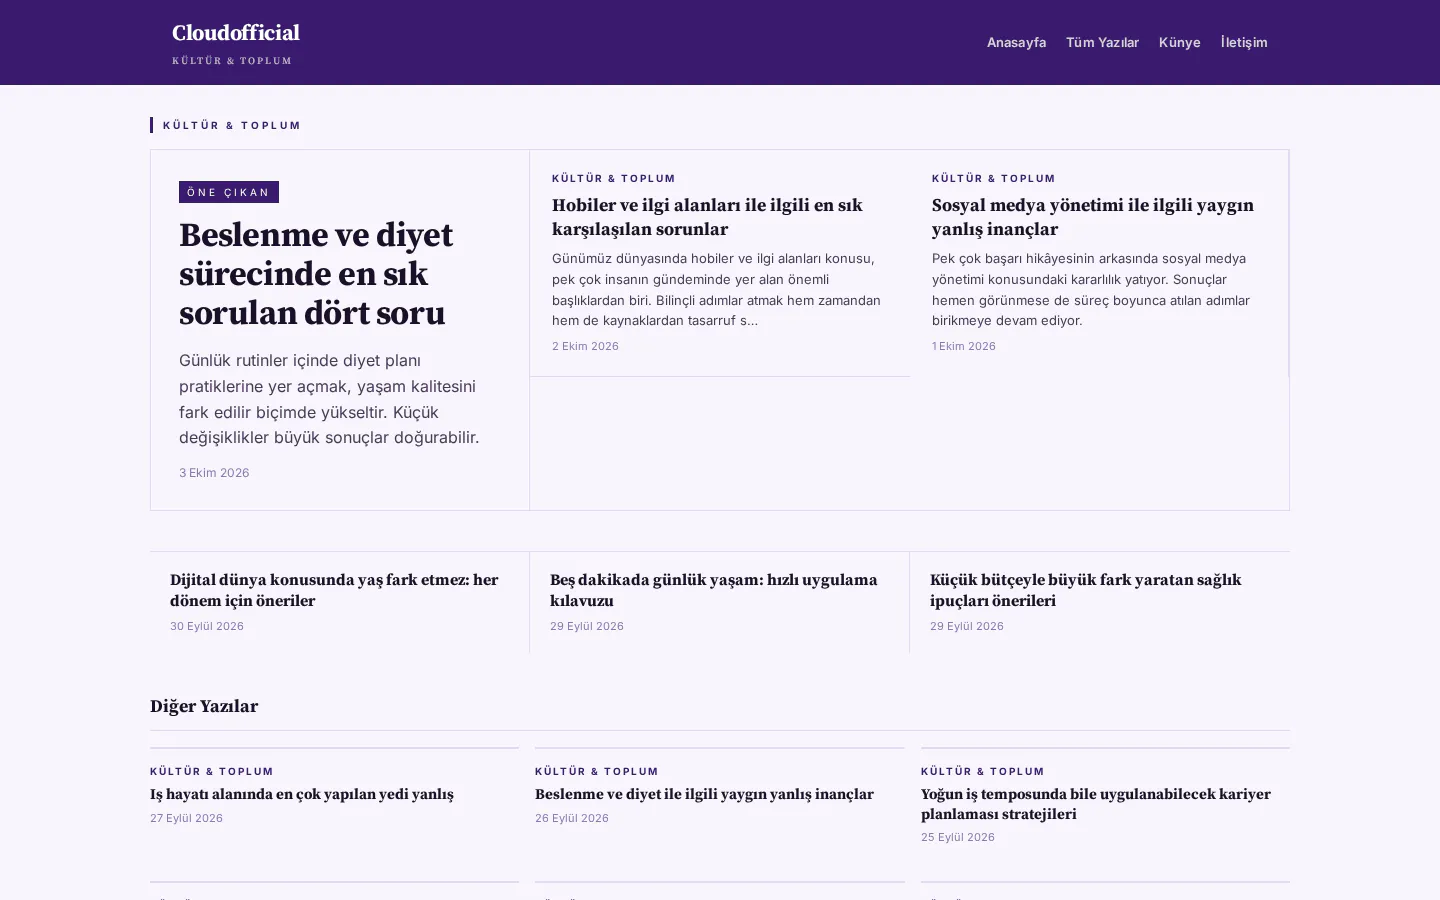
Task: Open 'Küçük bütçeyle büyük fark' post
Action: 1085,590
